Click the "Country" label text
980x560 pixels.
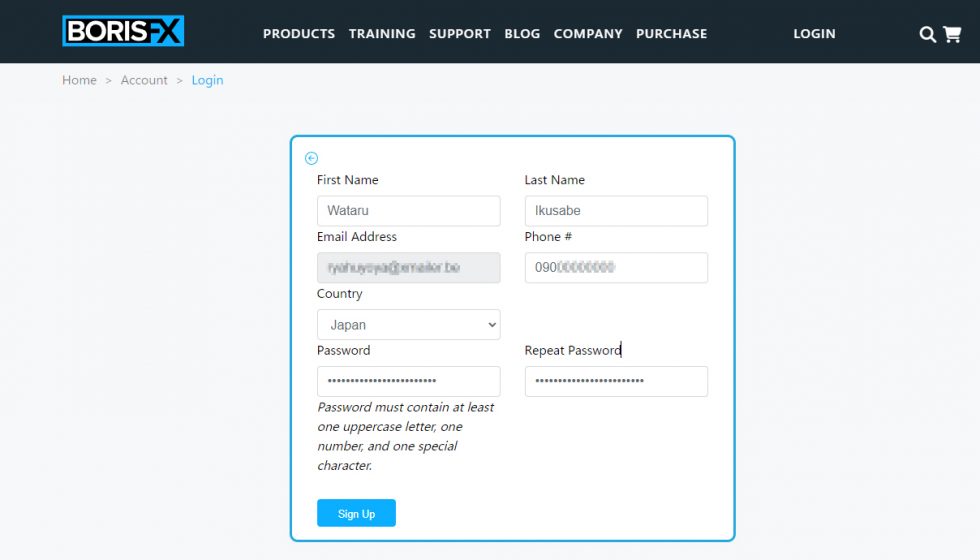pyautogui.click(x=339, y=294)
